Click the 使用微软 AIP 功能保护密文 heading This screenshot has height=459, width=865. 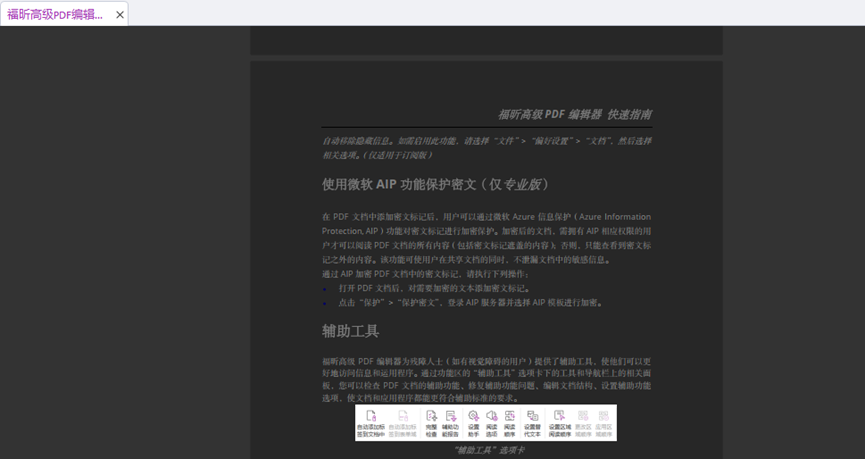click(435, 185)
